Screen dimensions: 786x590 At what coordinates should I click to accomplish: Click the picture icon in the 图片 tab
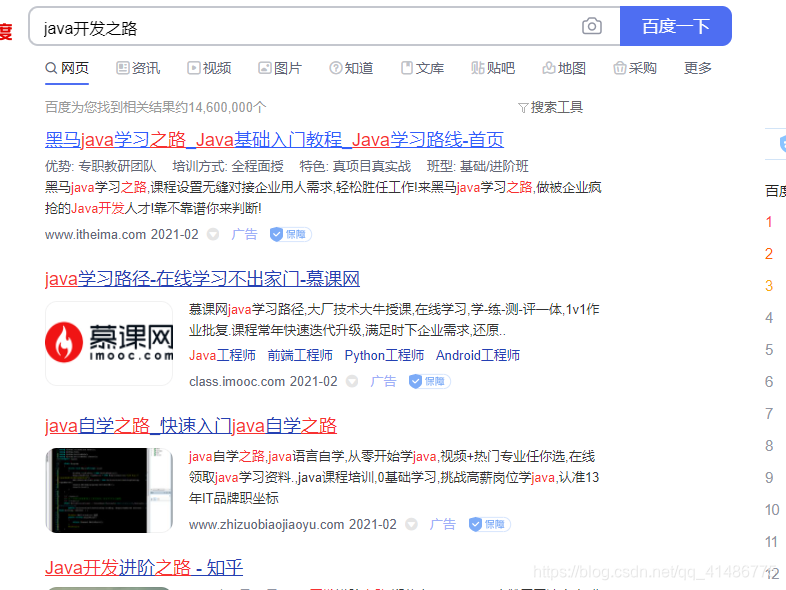click(265, 68)
